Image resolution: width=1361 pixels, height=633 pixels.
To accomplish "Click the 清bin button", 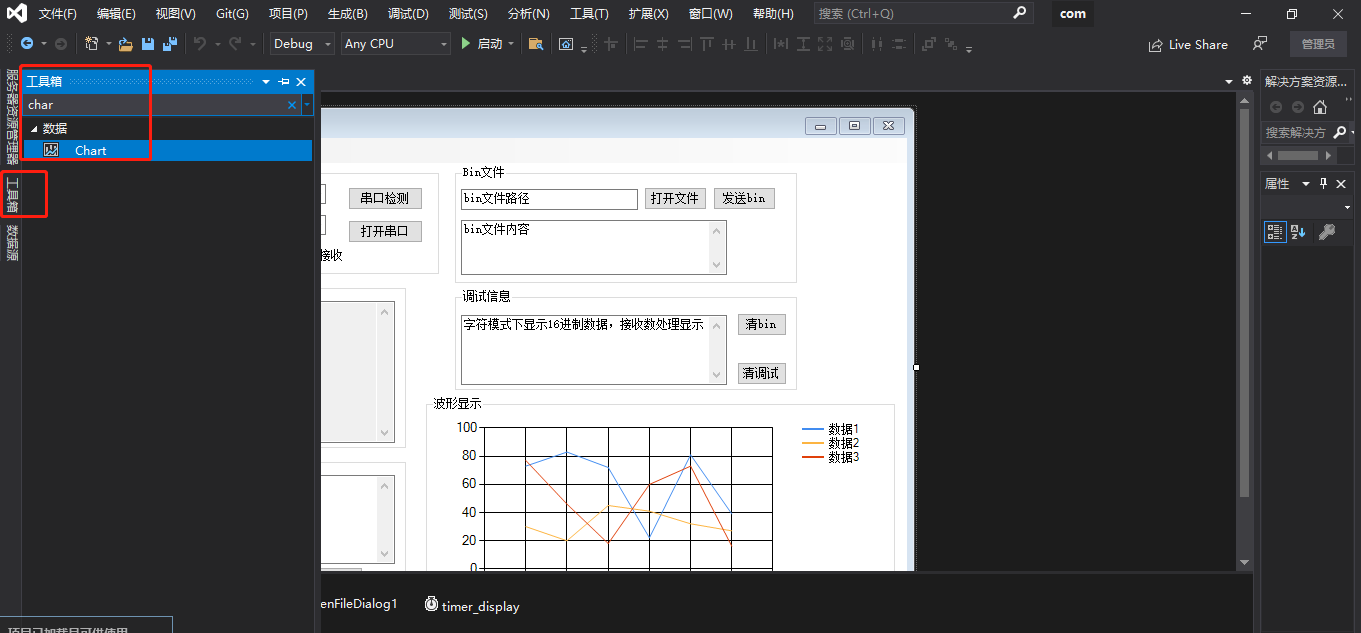I will [x=762, y=324].
